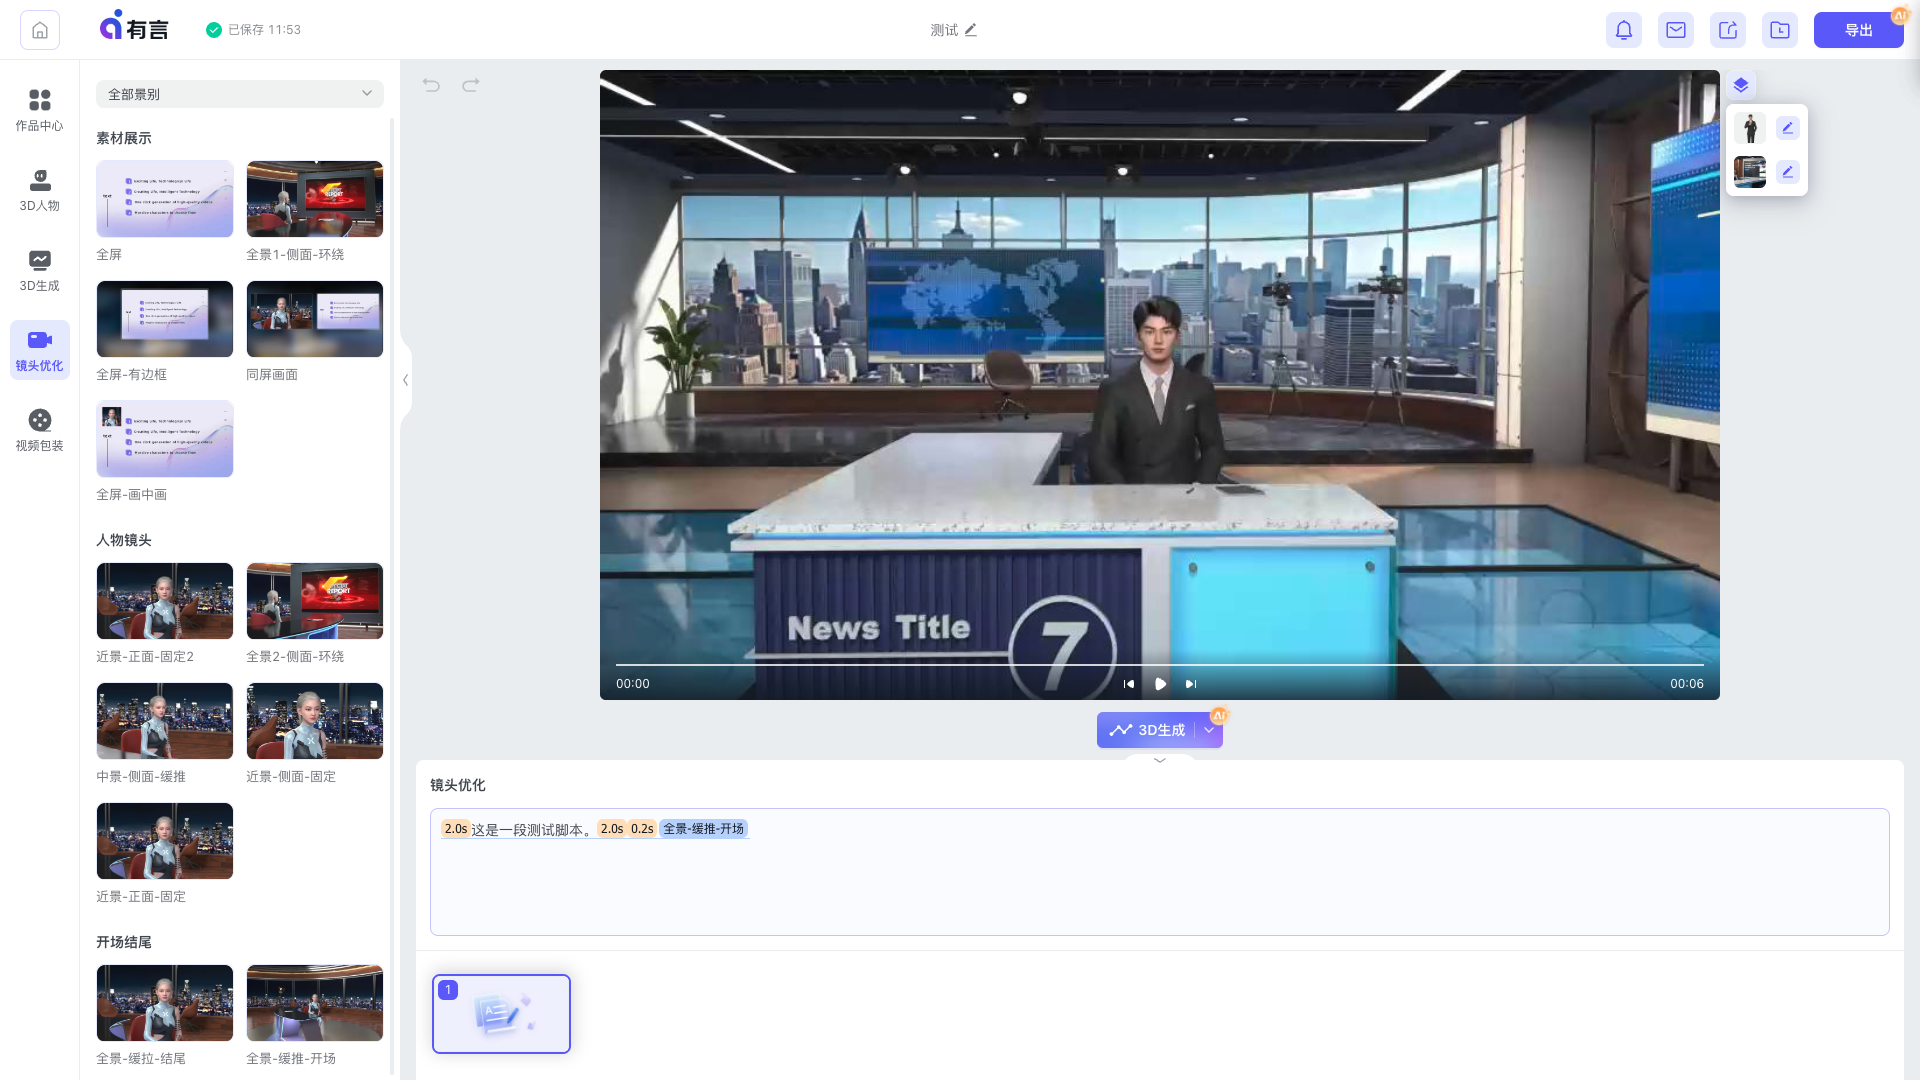1920x1080 pixels.
Task: Choose the 近景-正面-固定2 shot
Action: click(165, 601)
